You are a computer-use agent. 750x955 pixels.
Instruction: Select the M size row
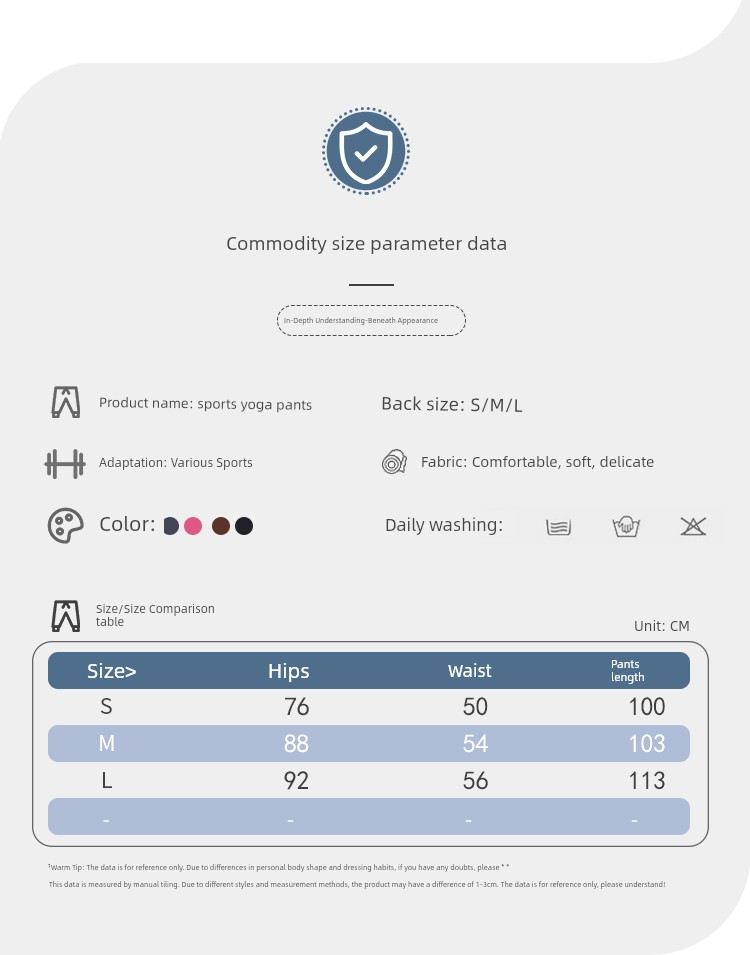(369, 743)
